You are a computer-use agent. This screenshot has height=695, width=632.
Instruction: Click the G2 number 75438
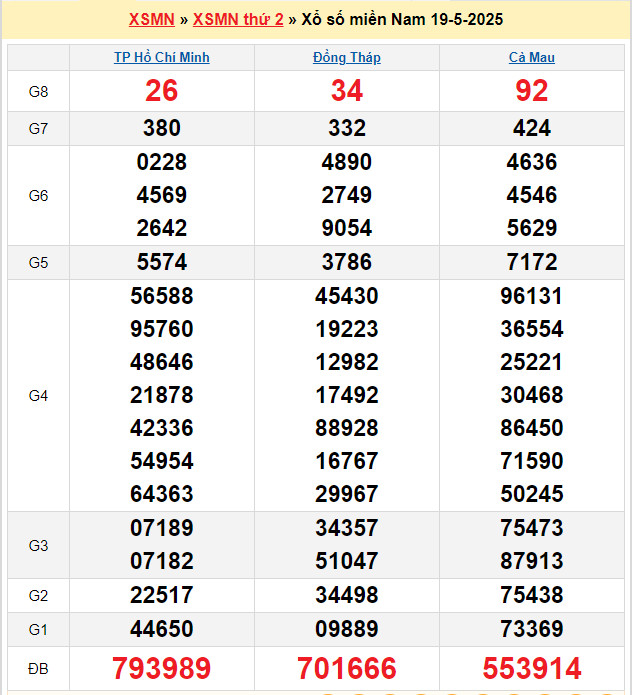(532, 595)
